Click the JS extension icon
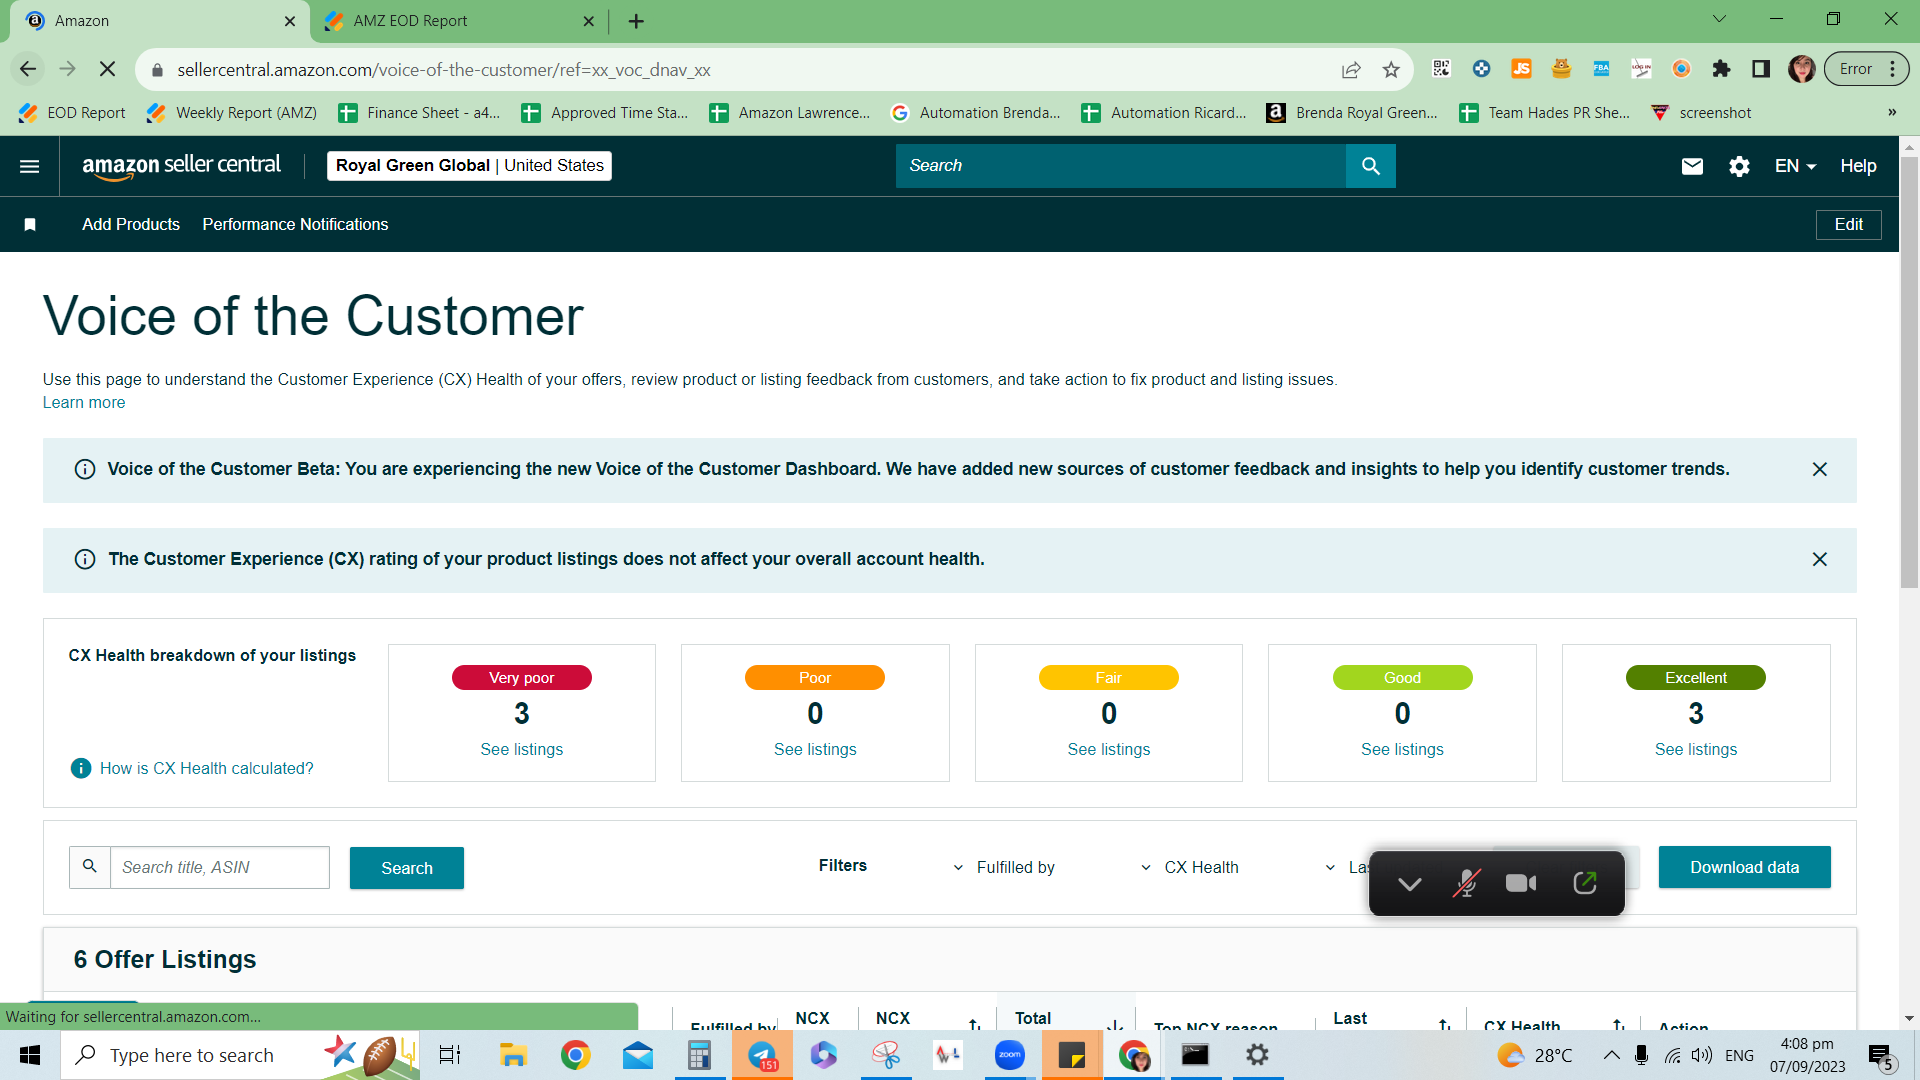Image resolution: width=1920 pixels, height=1080 pixels. point(1521,69)
